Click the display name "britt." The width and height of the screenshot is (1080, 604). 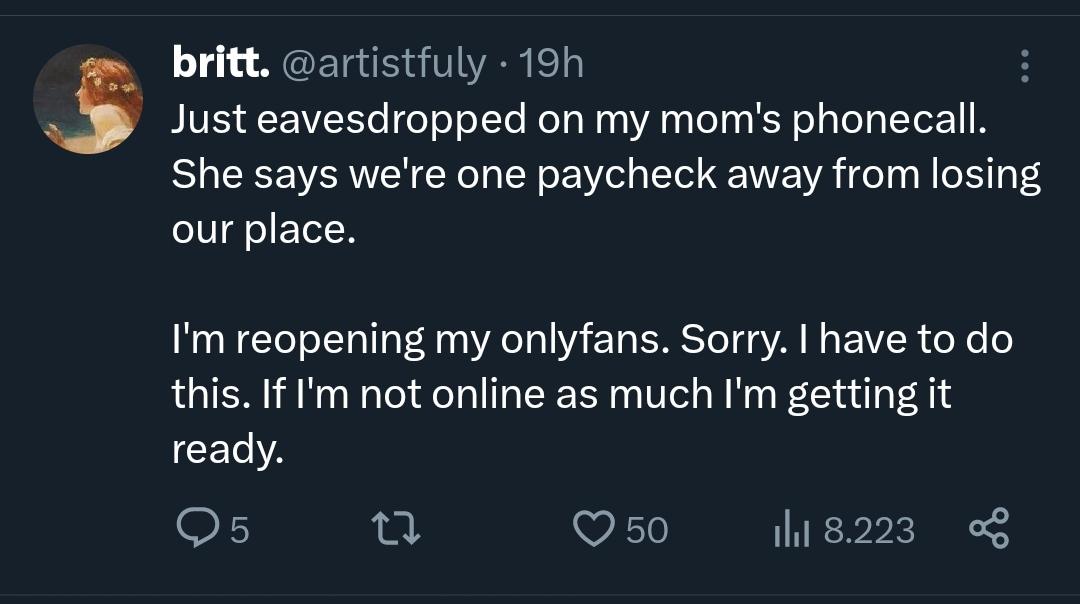tap(221, 65)
